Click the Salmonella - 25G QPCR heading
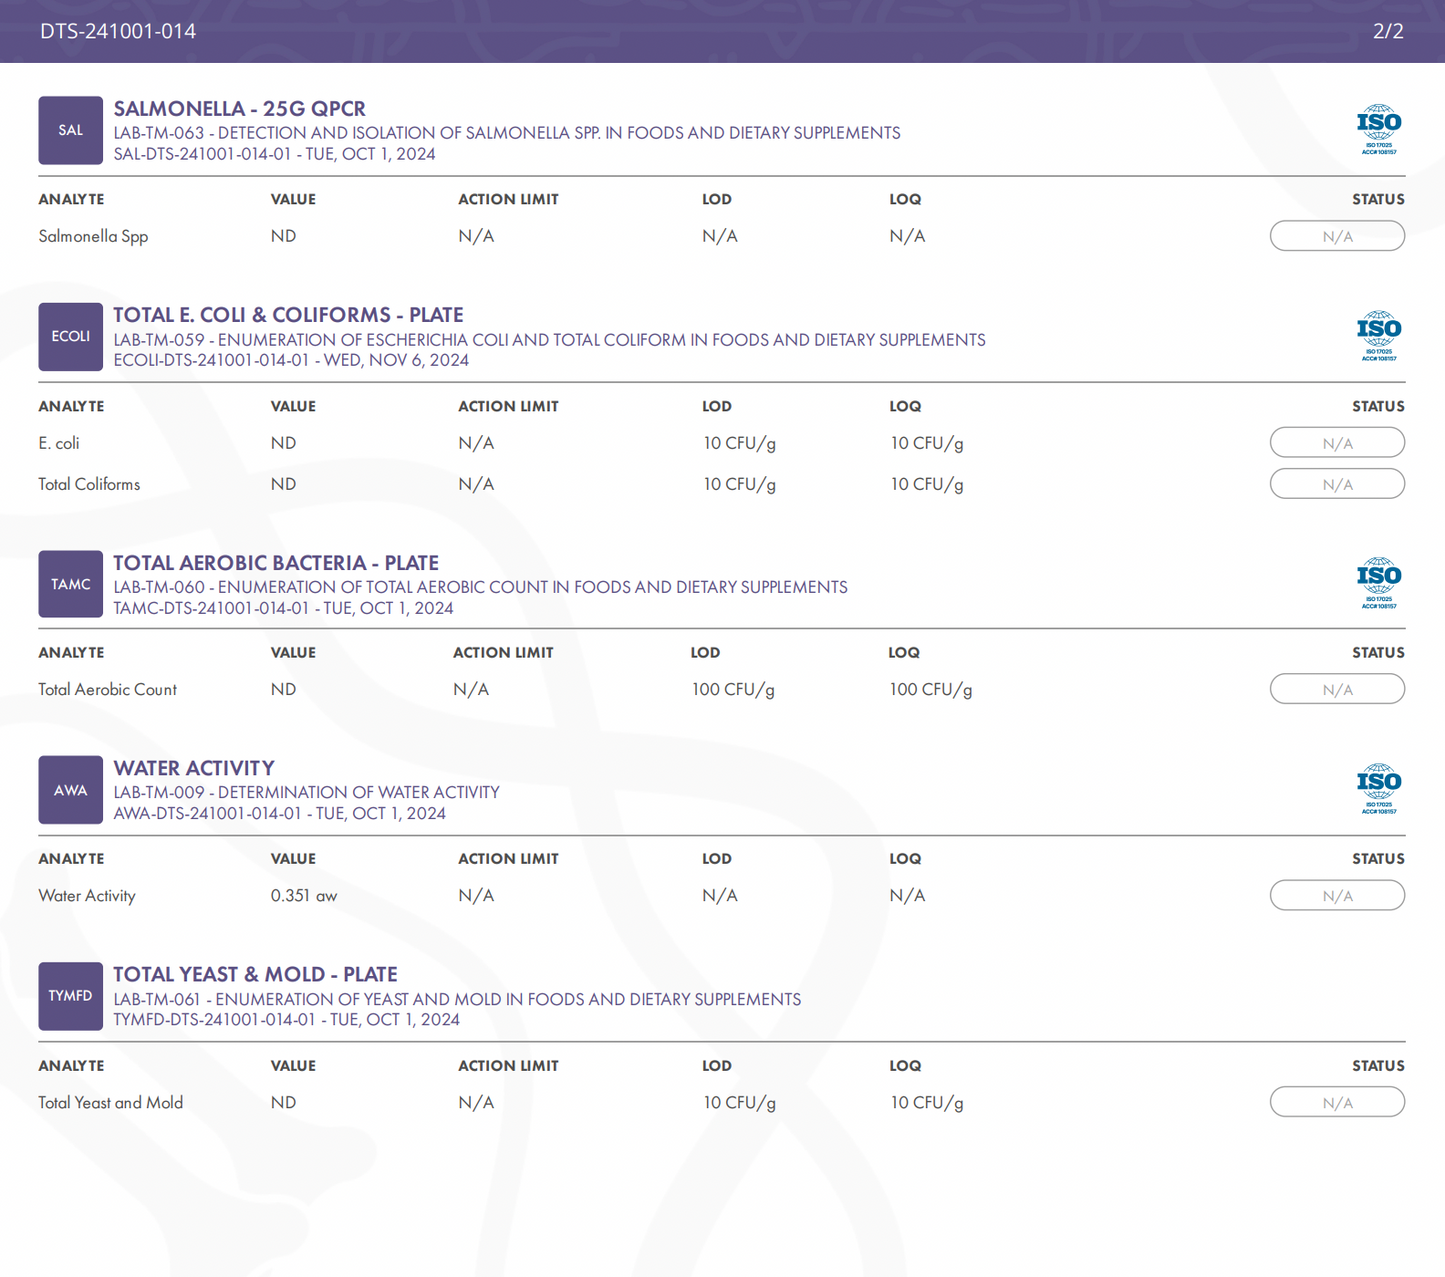This screenshot has height=1277, width=1445. pos(239,108)
